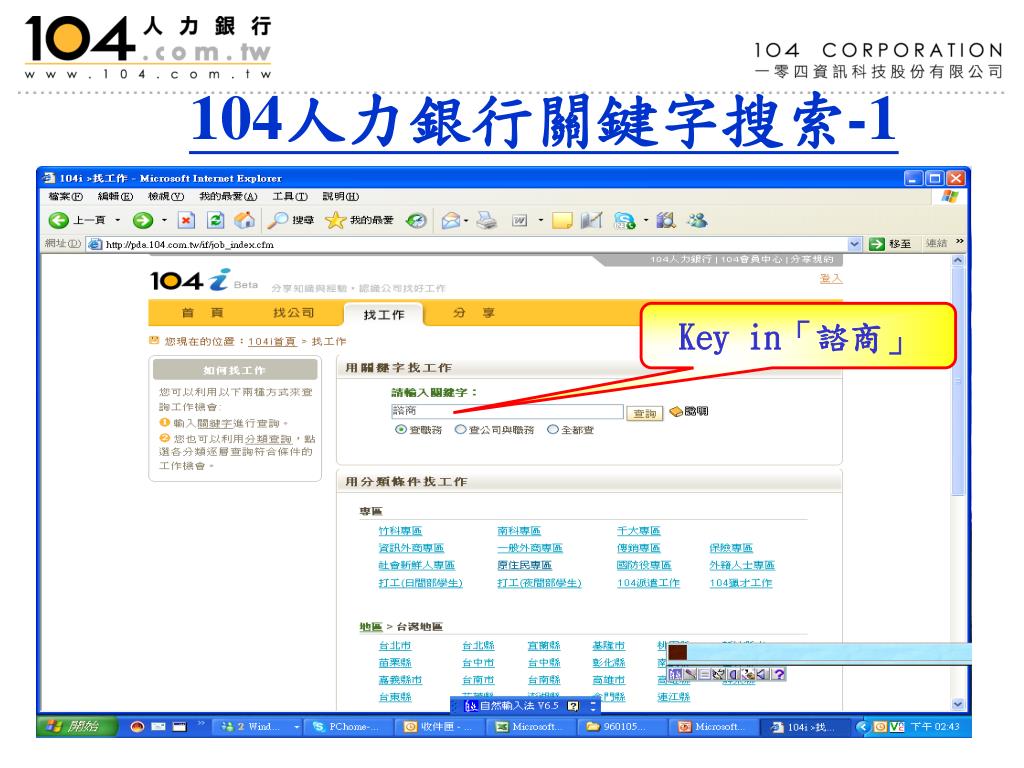
Task: Click the keyword input field containing 諮商
Action: [x=507, y=411]
